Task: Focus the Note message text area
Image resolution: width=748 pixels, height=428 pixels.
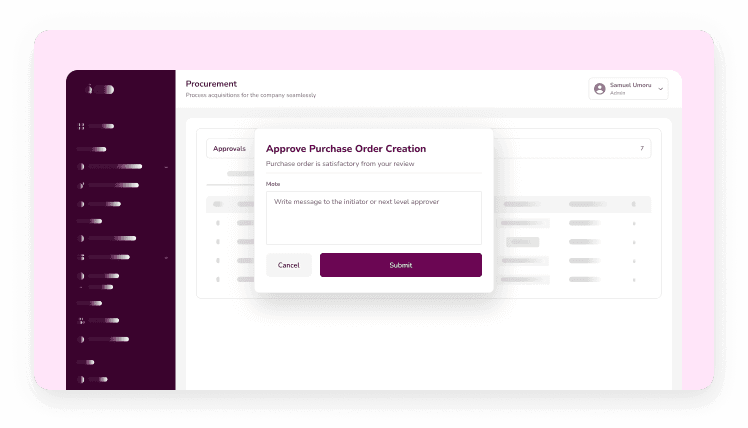Action: (373, 217)
